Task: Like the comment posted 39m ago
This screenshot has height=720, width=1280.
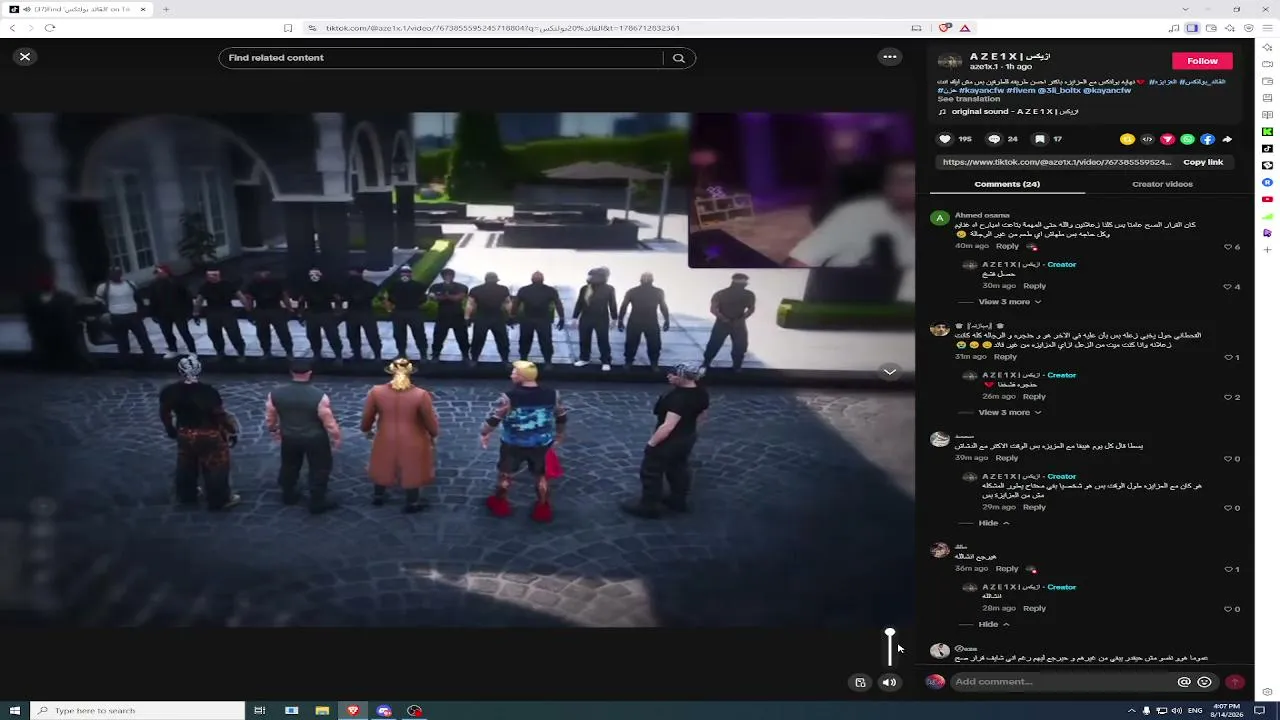Action: pyautogui.click(x=1228, y=459)
